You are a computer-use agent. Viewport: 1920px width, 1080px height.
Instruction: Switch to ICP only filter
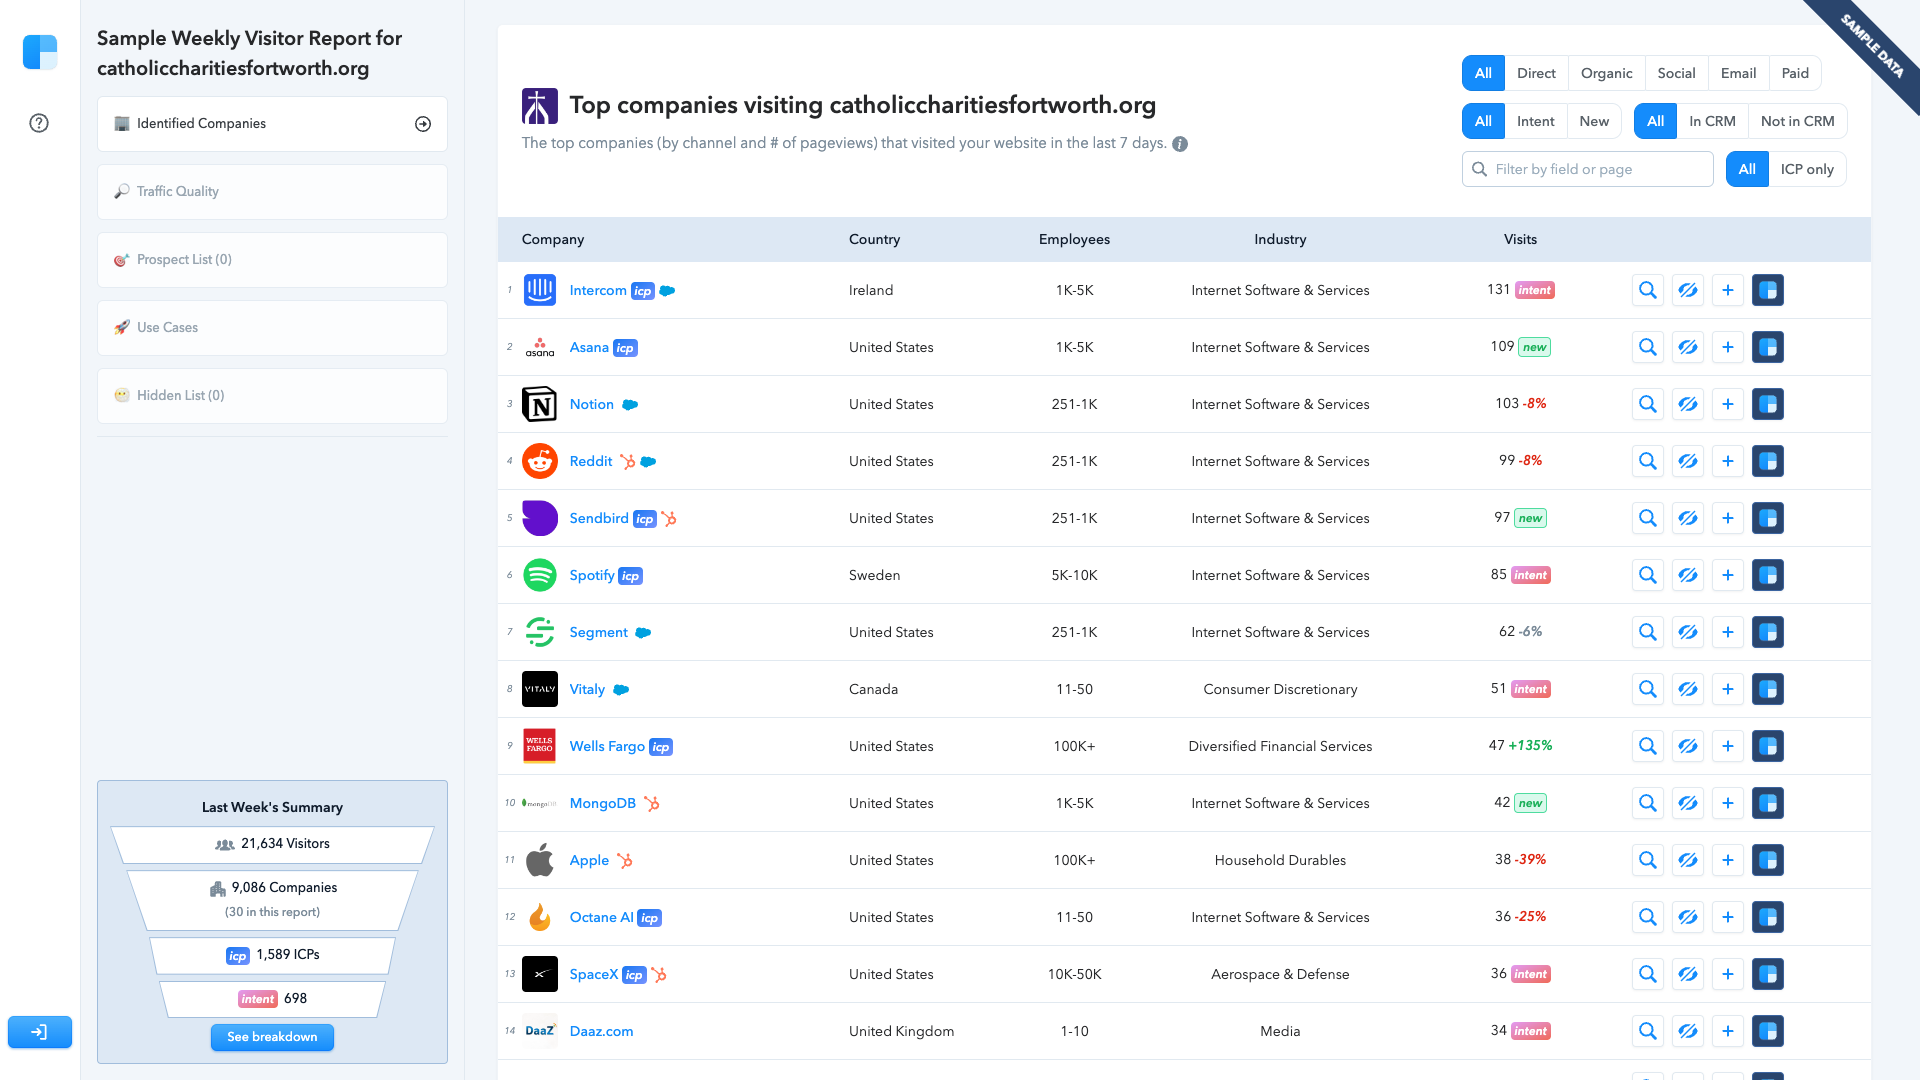click(x=1807, y=169)
